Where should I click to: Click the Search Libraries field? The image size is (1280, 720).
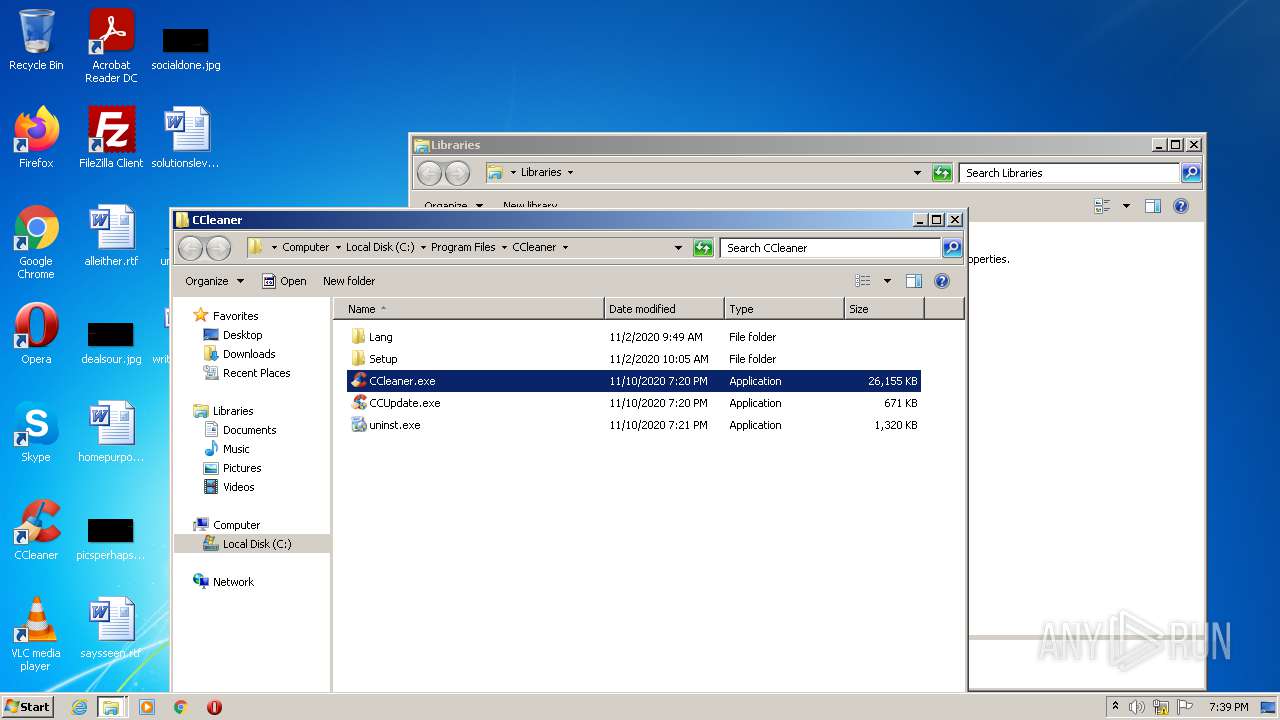[1069, 173]
